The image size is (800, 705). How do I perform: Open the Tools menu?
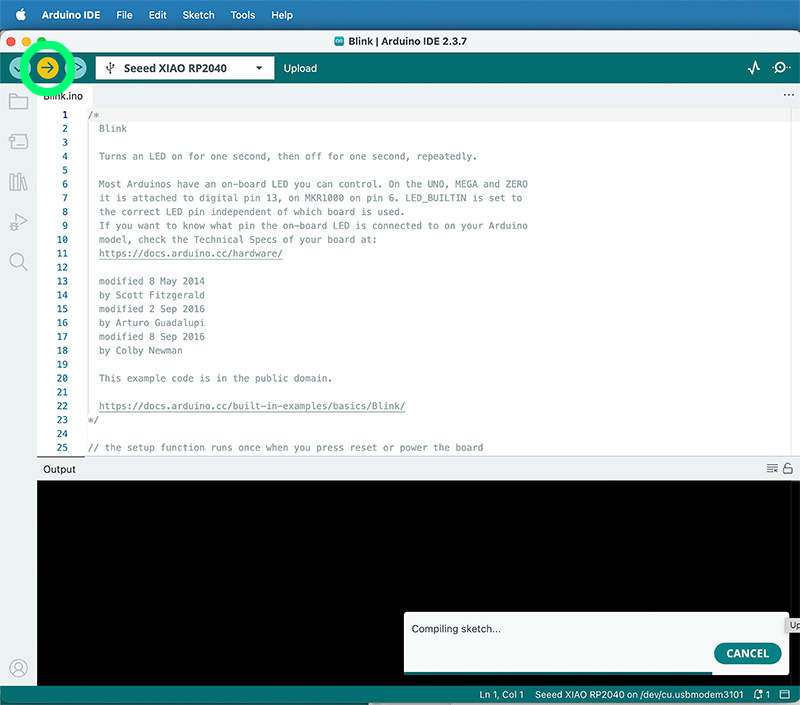(x=242, y=15)
